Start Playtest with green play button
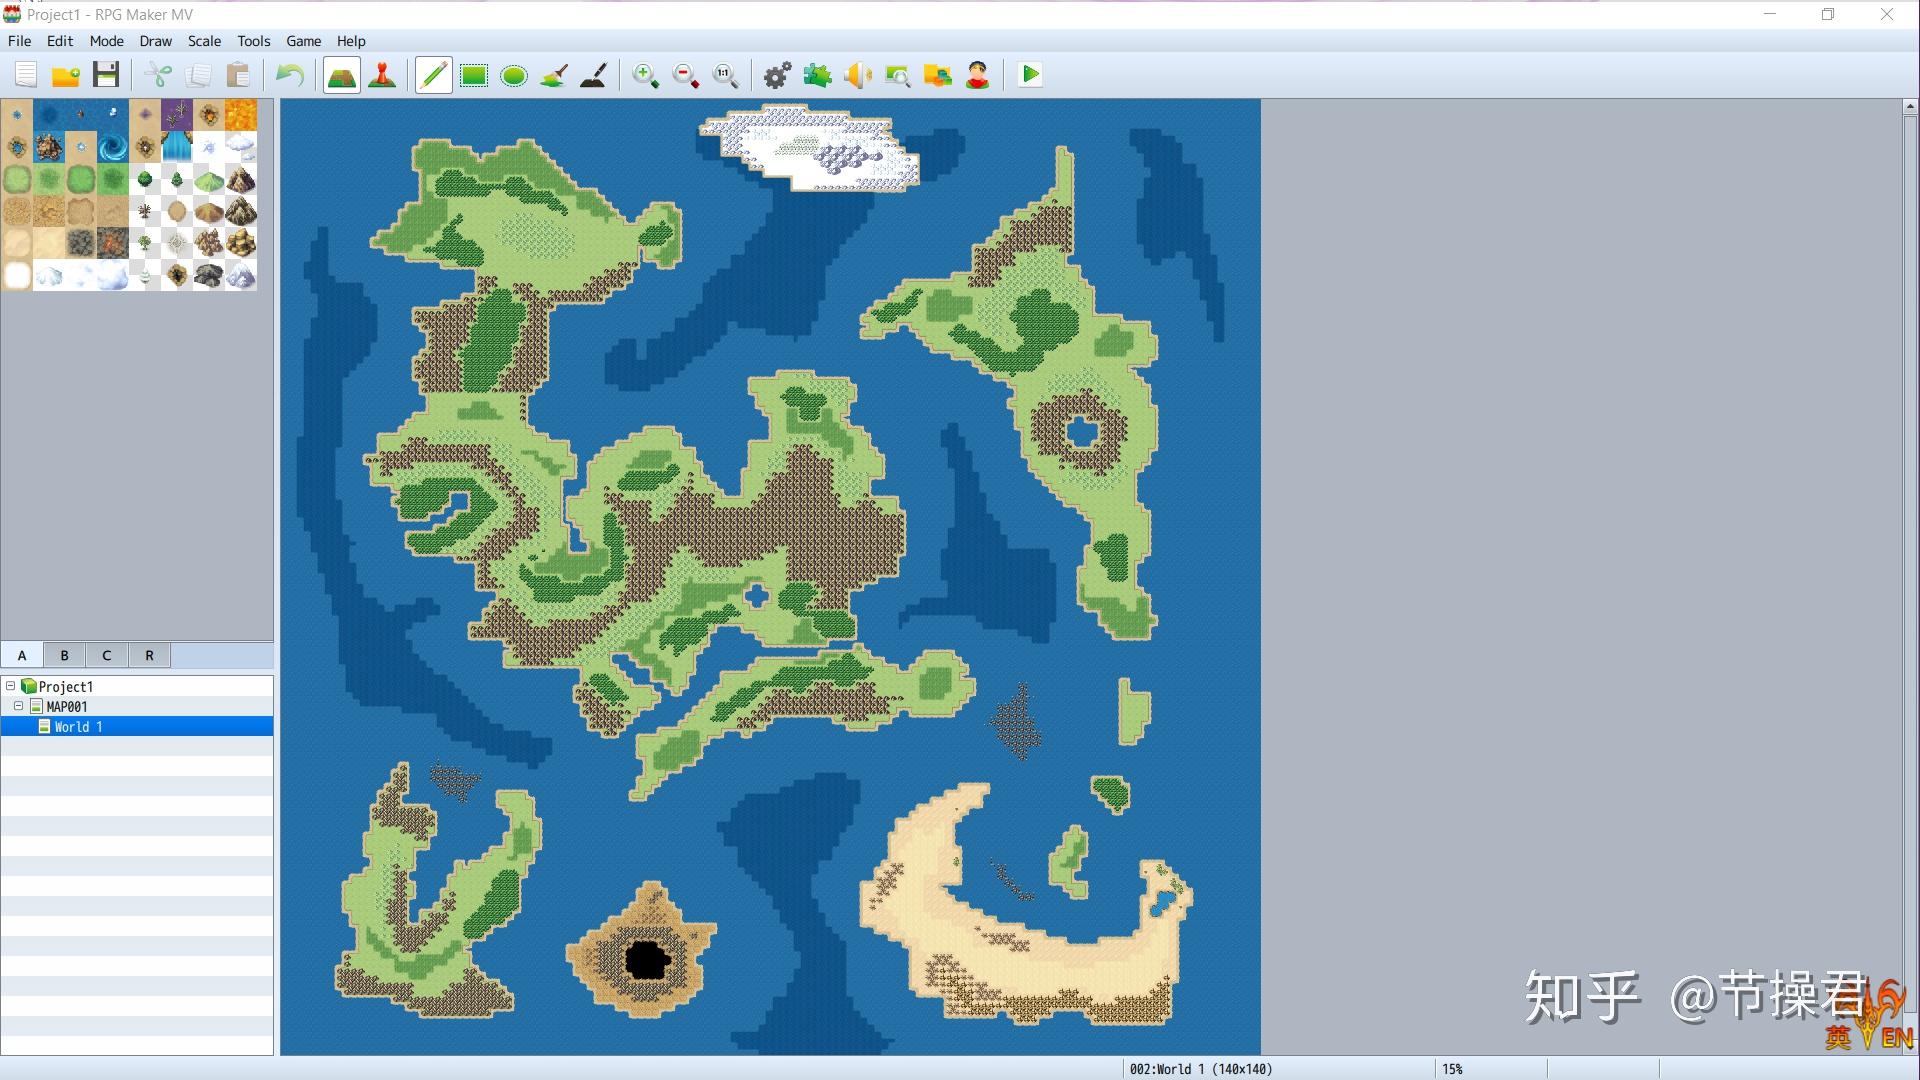This screenshot has height=1080, width=1920. [1029, 75]
